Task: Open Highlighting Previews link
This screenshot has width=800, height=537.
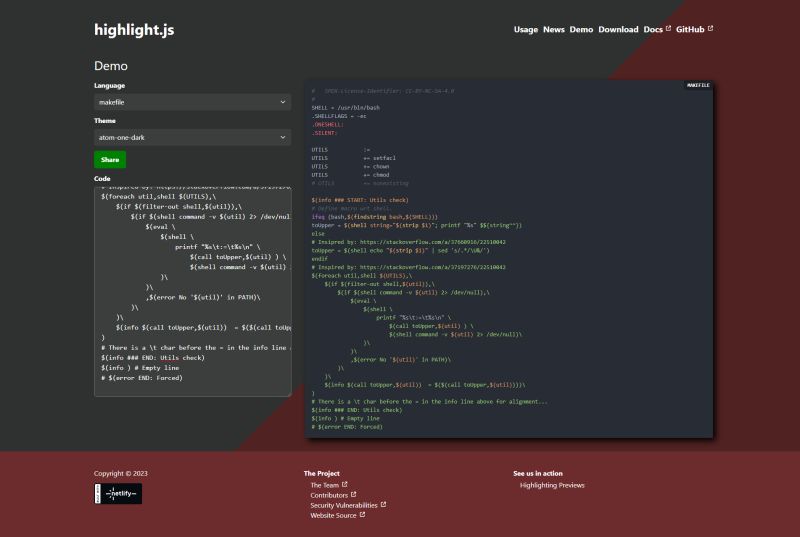Action: click(552, 485)
